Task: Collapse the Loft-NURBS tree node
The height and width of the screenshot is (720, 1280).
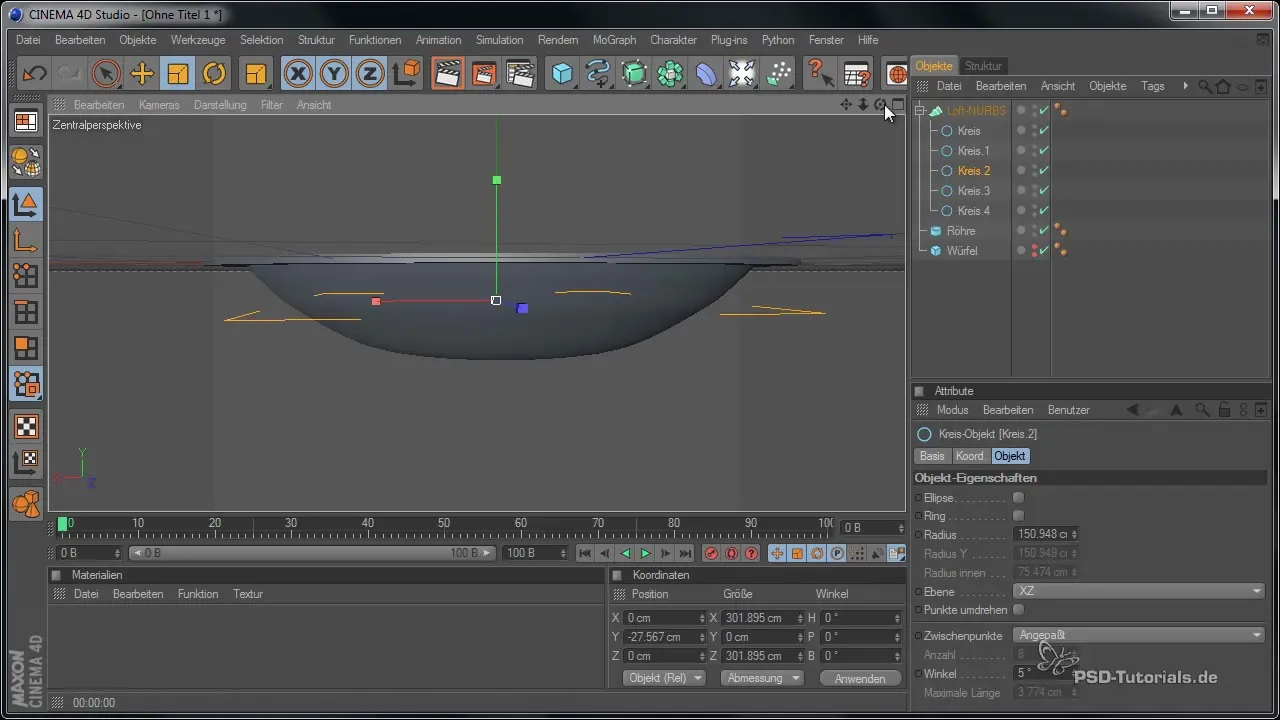Action: click(x=920, y=111)
